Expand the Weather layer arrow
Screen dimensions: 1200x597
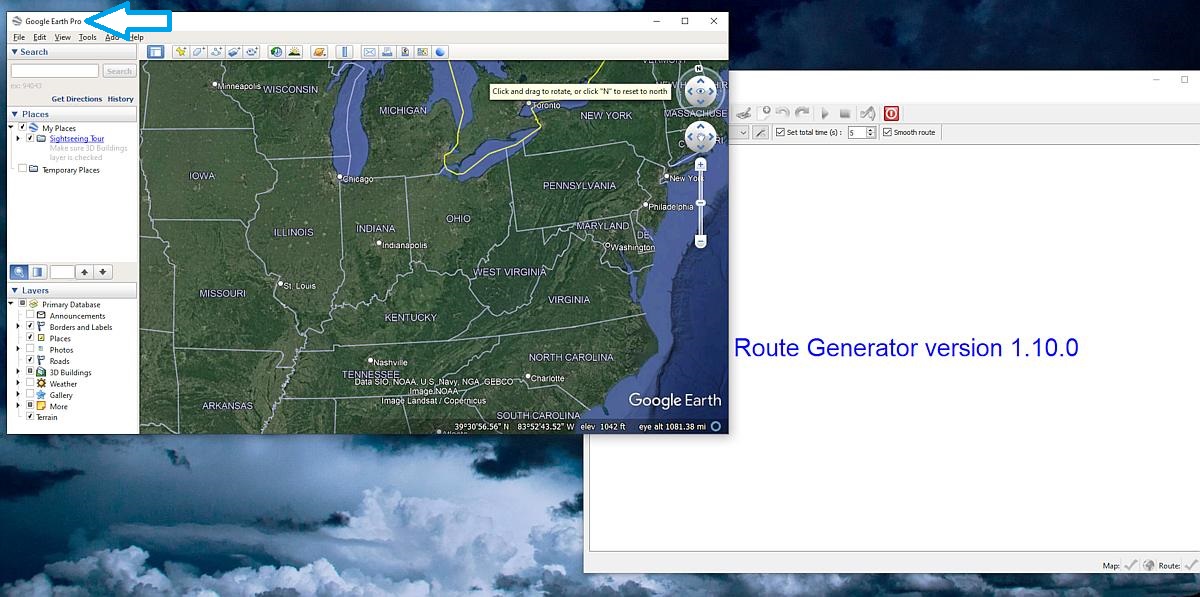[19, 383]
